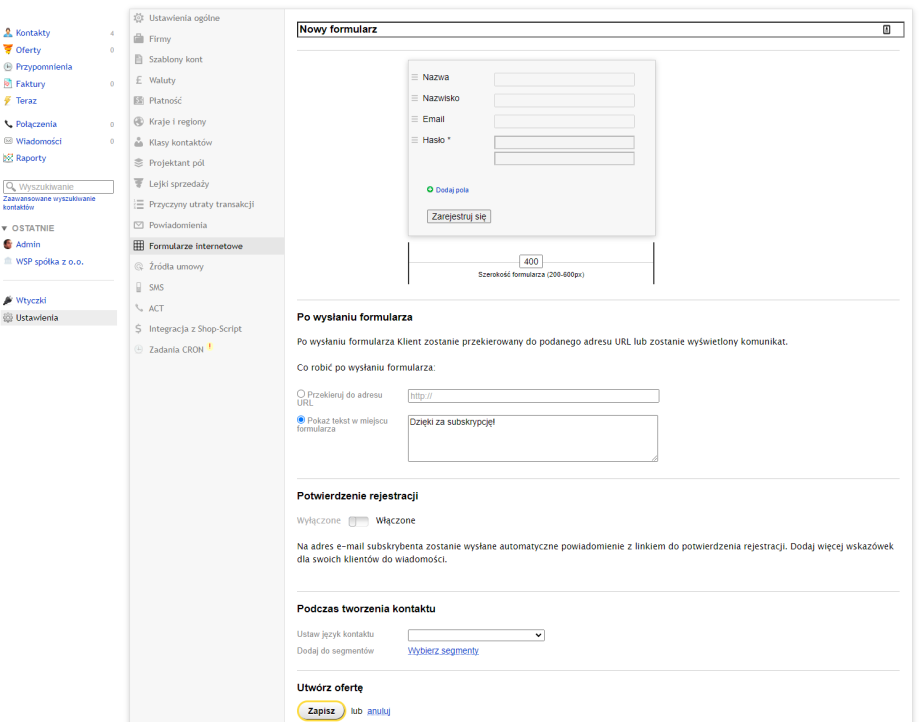
Task: Open Faktury via its invoice icon
Action: click(8, 84)
